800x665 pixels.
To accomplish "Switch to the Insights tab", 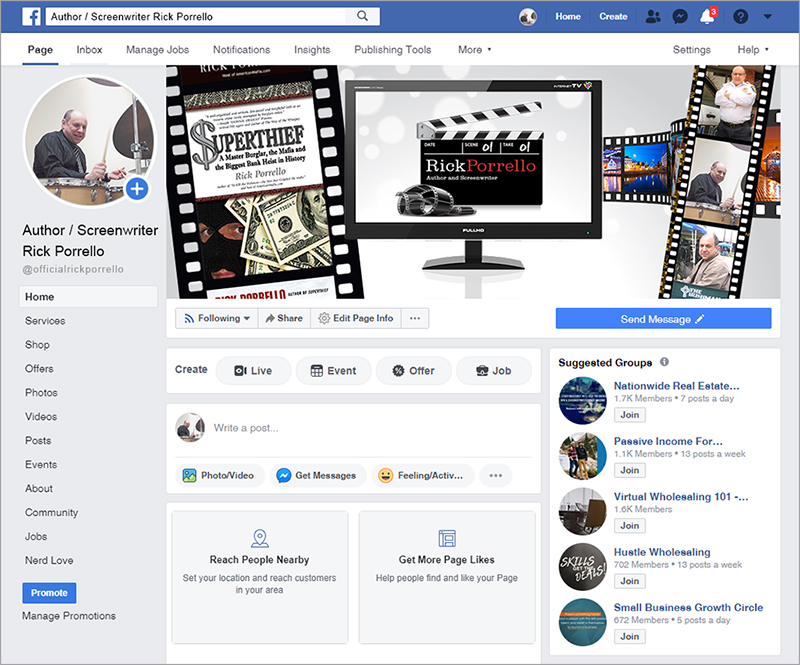I will pos(312,49).
